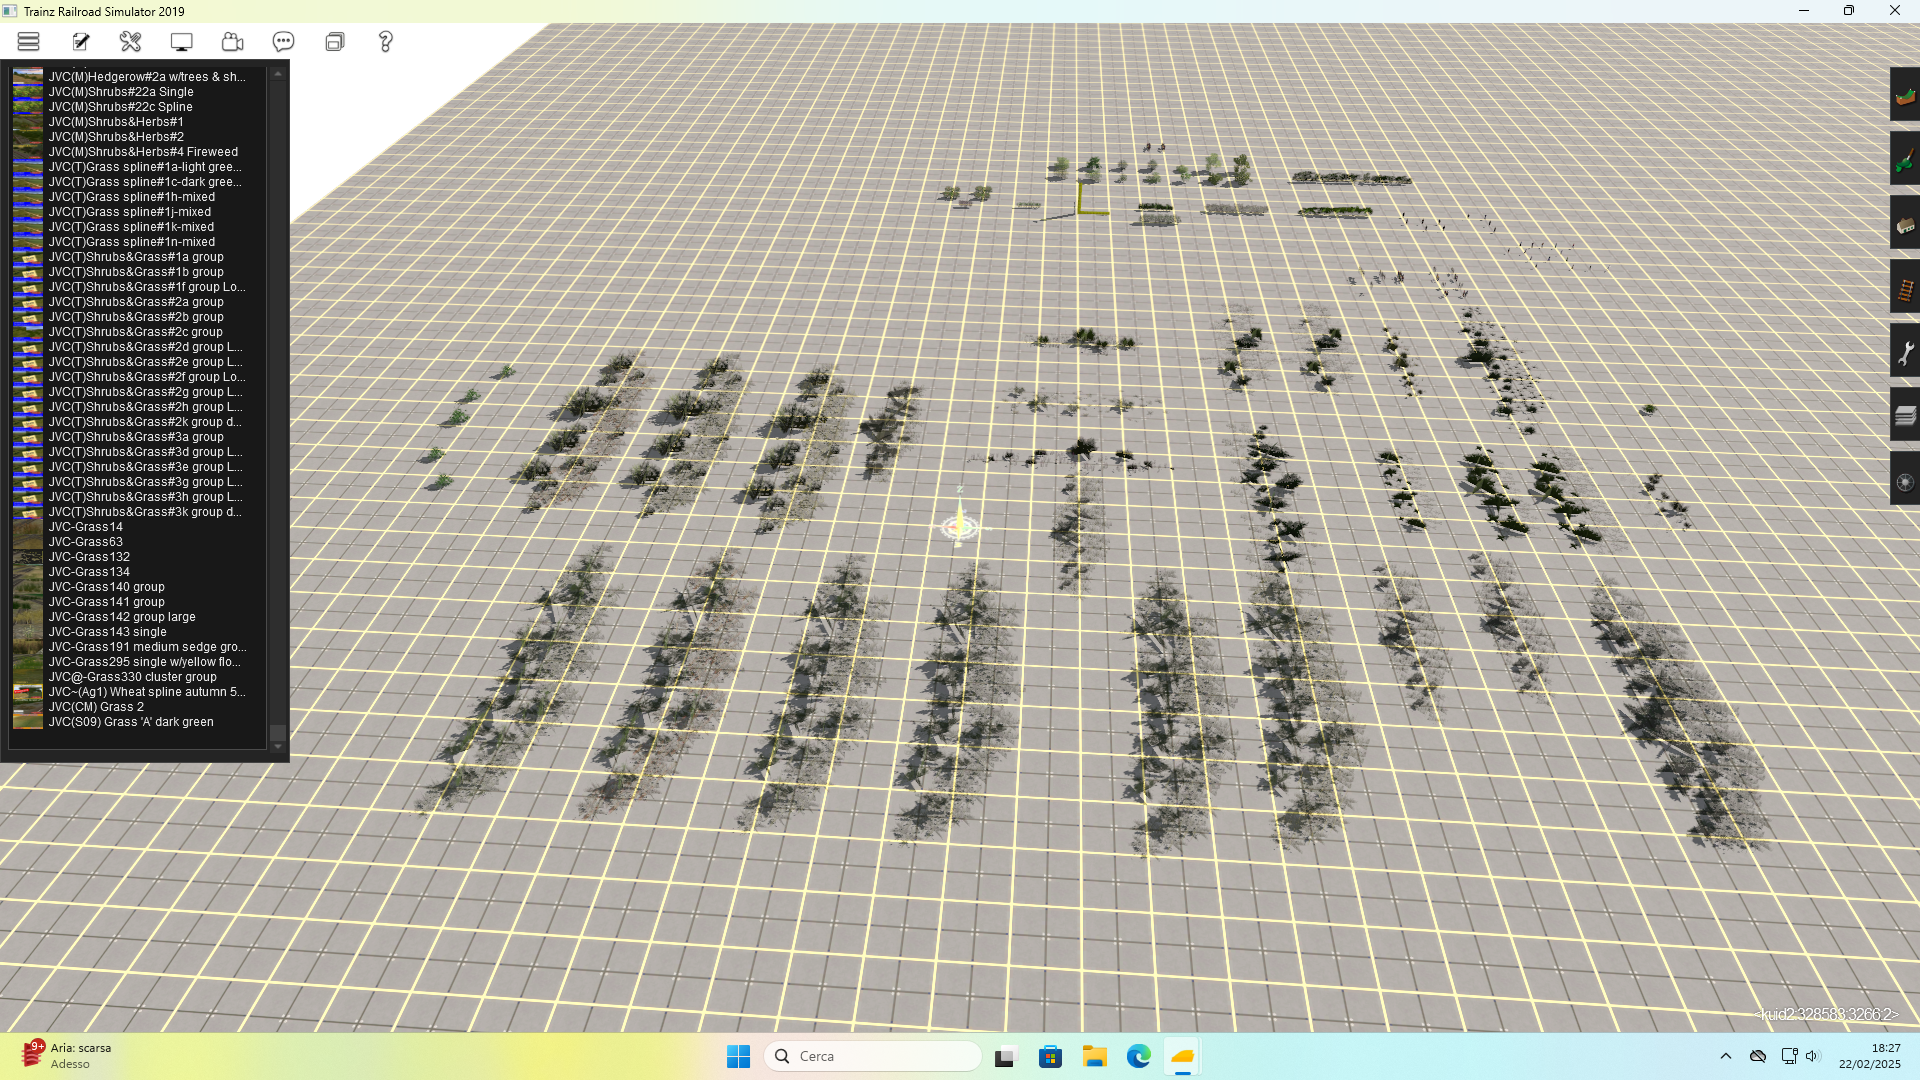Click the asset list scroll-down arrow
Screen dimensions: 1920x1080
click(278, 746)
